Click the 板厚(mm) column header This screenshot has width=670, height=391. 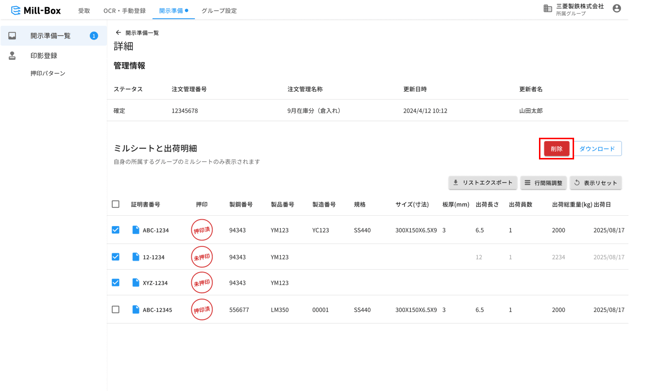tap(456, 205)
